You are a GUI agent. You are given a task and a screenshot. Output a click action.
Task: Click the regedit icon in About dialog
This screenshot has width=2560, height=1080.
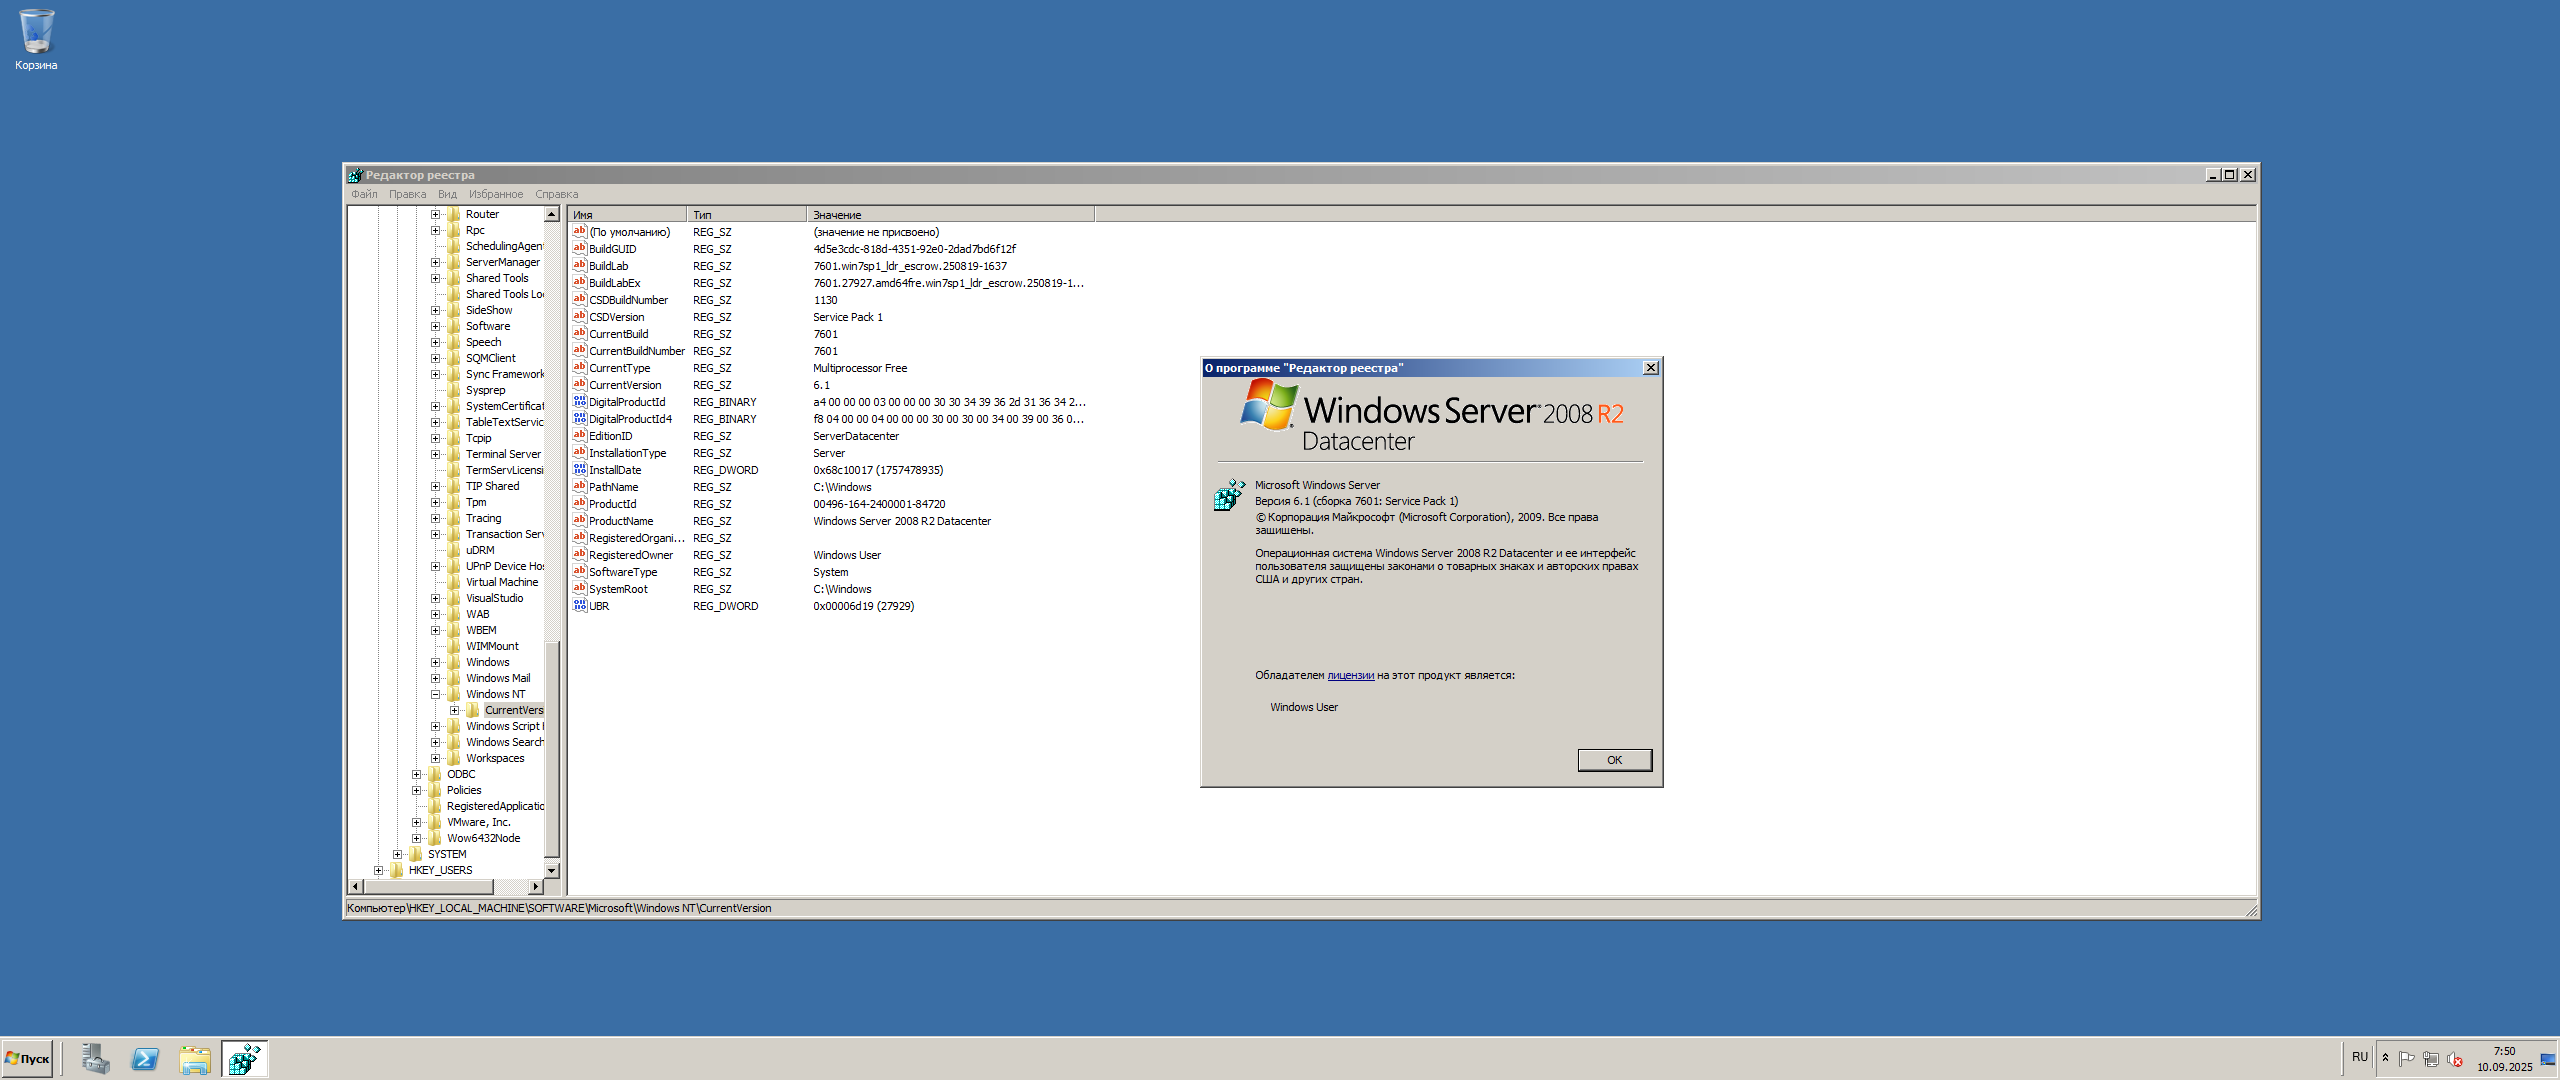pyautogui.click(x=1229, y=495)
